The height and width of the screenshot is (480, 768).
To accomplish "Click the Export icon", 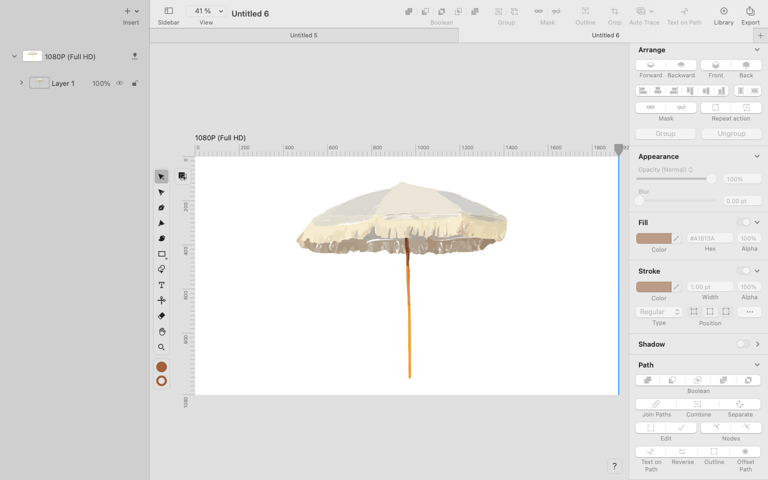I will (750, 15).
